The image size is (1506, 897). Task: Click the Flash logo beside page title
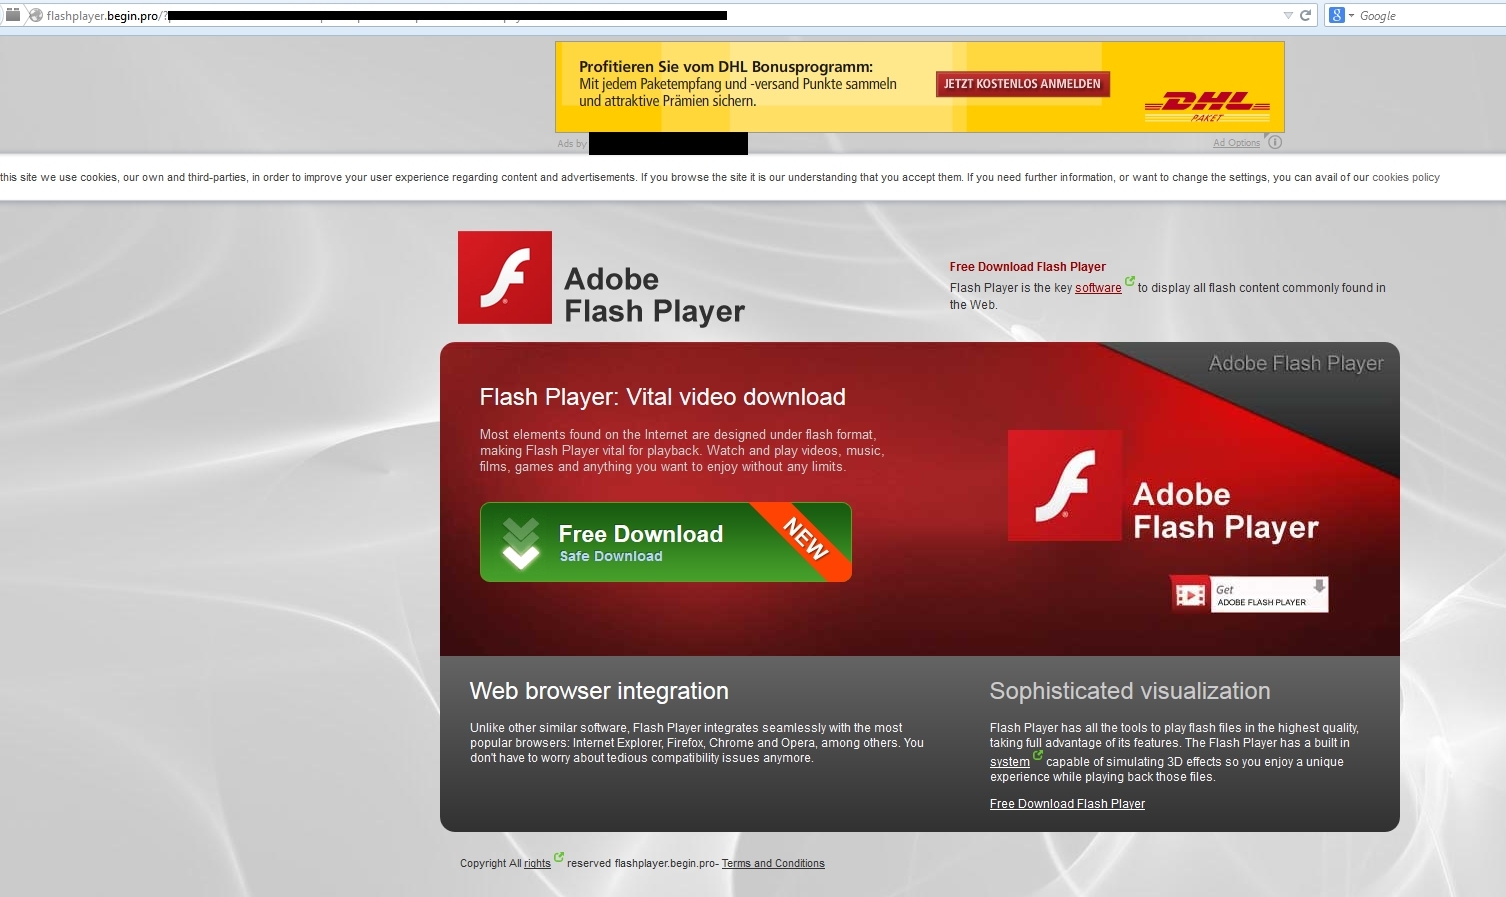click(505, 277)
